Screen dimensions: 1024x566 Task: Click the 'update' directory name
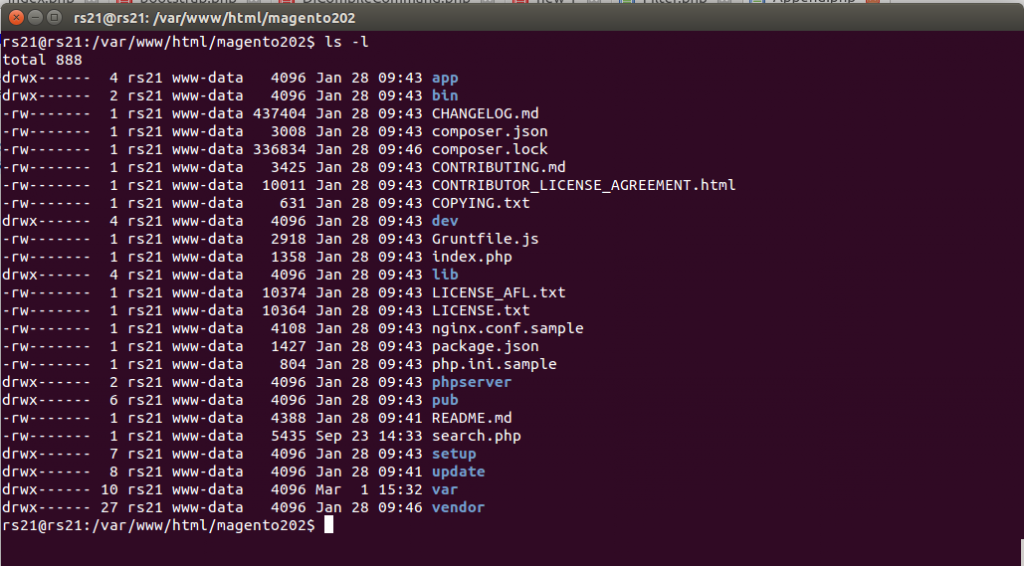point(458,471)
